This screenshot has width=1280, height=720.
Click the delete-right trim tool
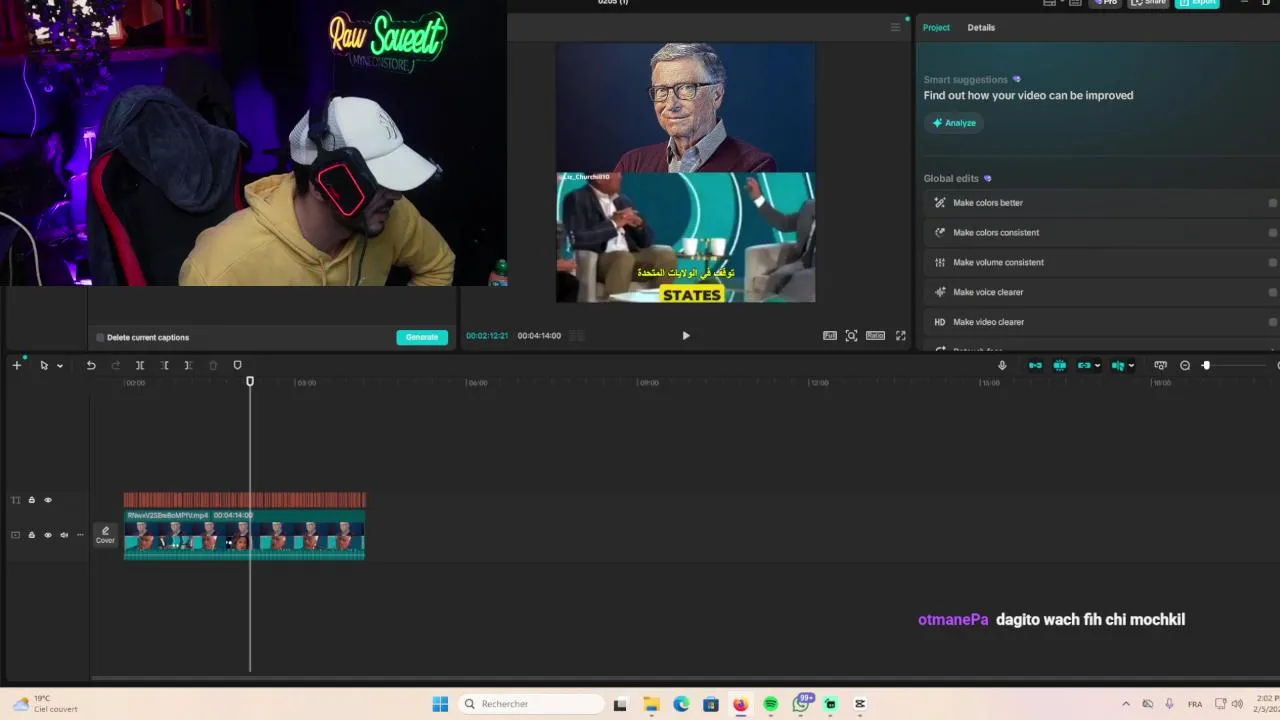188,366
